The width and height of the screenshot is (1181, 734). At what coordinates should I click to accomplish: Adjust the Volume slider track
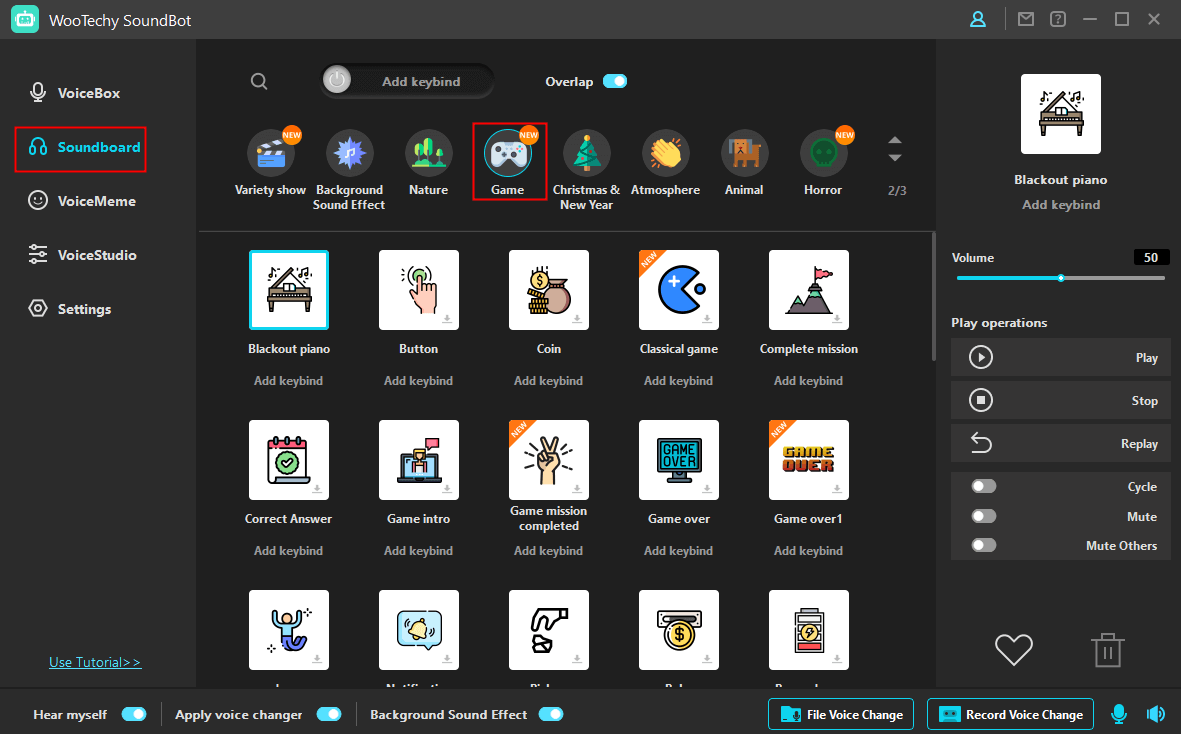pos(1060,278)
